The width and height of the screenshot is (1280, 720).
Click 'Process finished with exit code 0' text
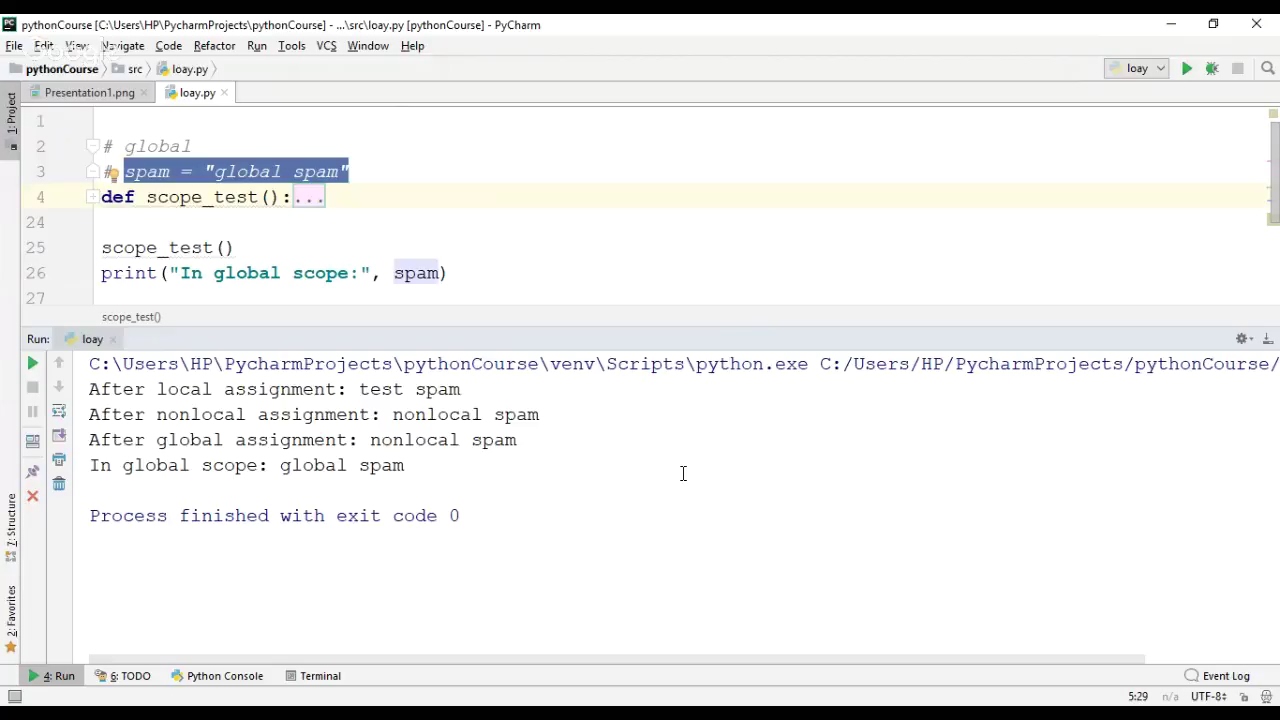(275, 516)
